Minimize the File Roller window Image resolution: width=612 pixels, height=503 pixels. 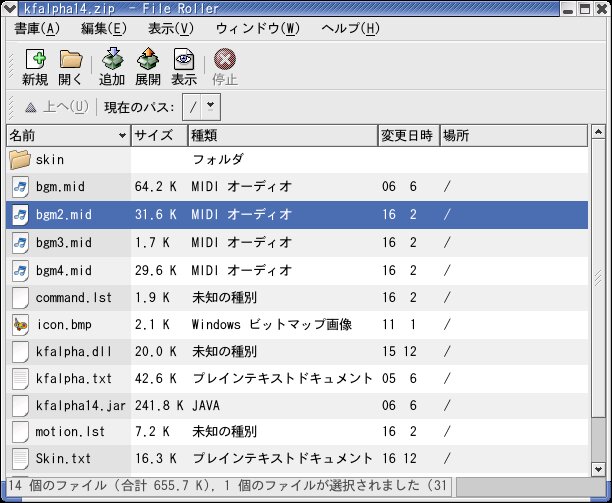pos(568,9)
